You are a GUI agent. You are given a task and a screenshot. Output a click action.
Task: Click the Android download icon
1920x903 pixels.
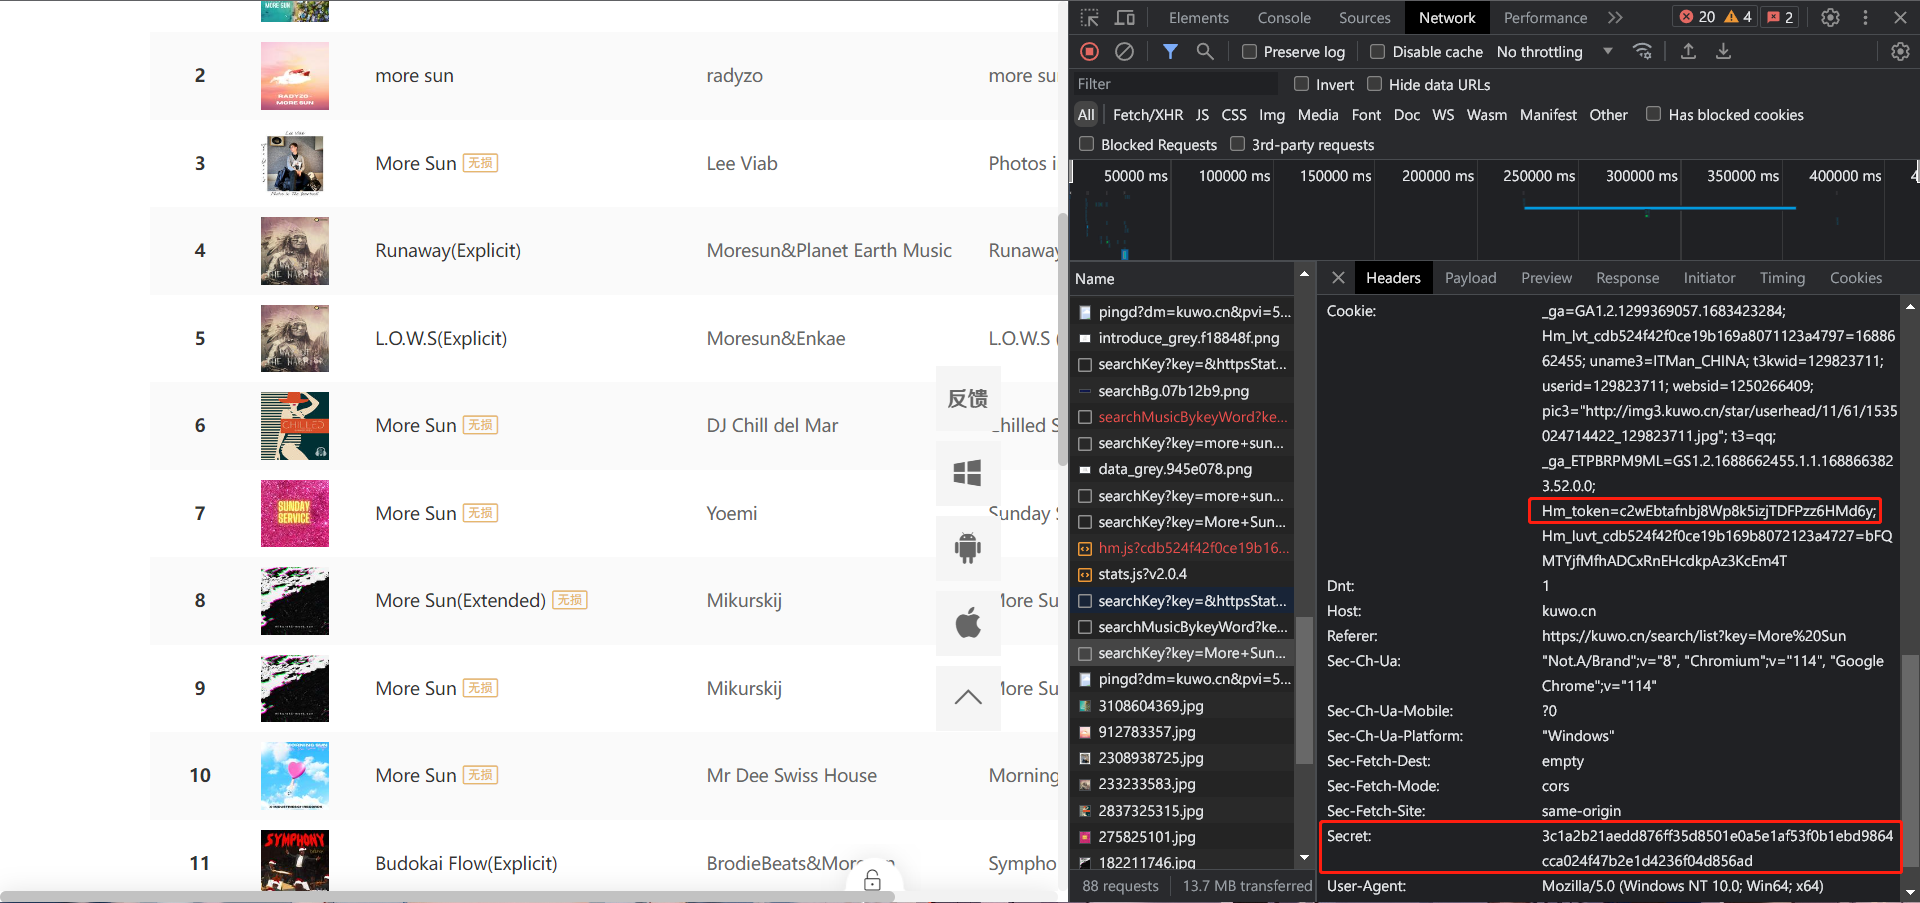pyautogui.click(x=968, y=548)
